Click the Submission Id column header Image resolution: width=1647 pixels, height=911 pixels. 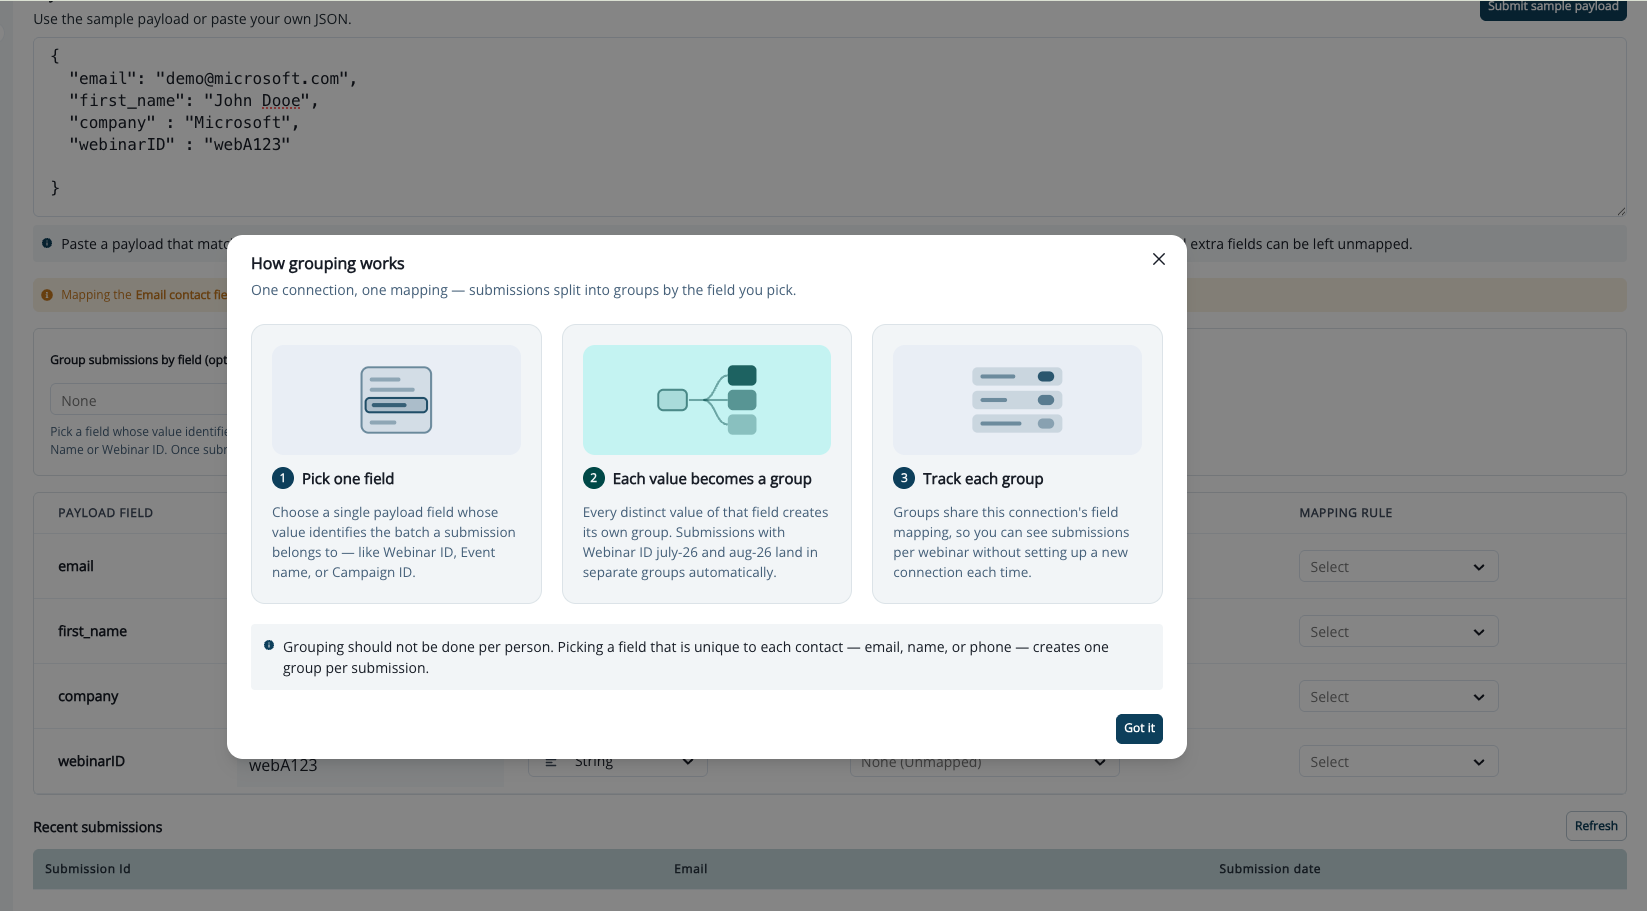pos(88,869)
